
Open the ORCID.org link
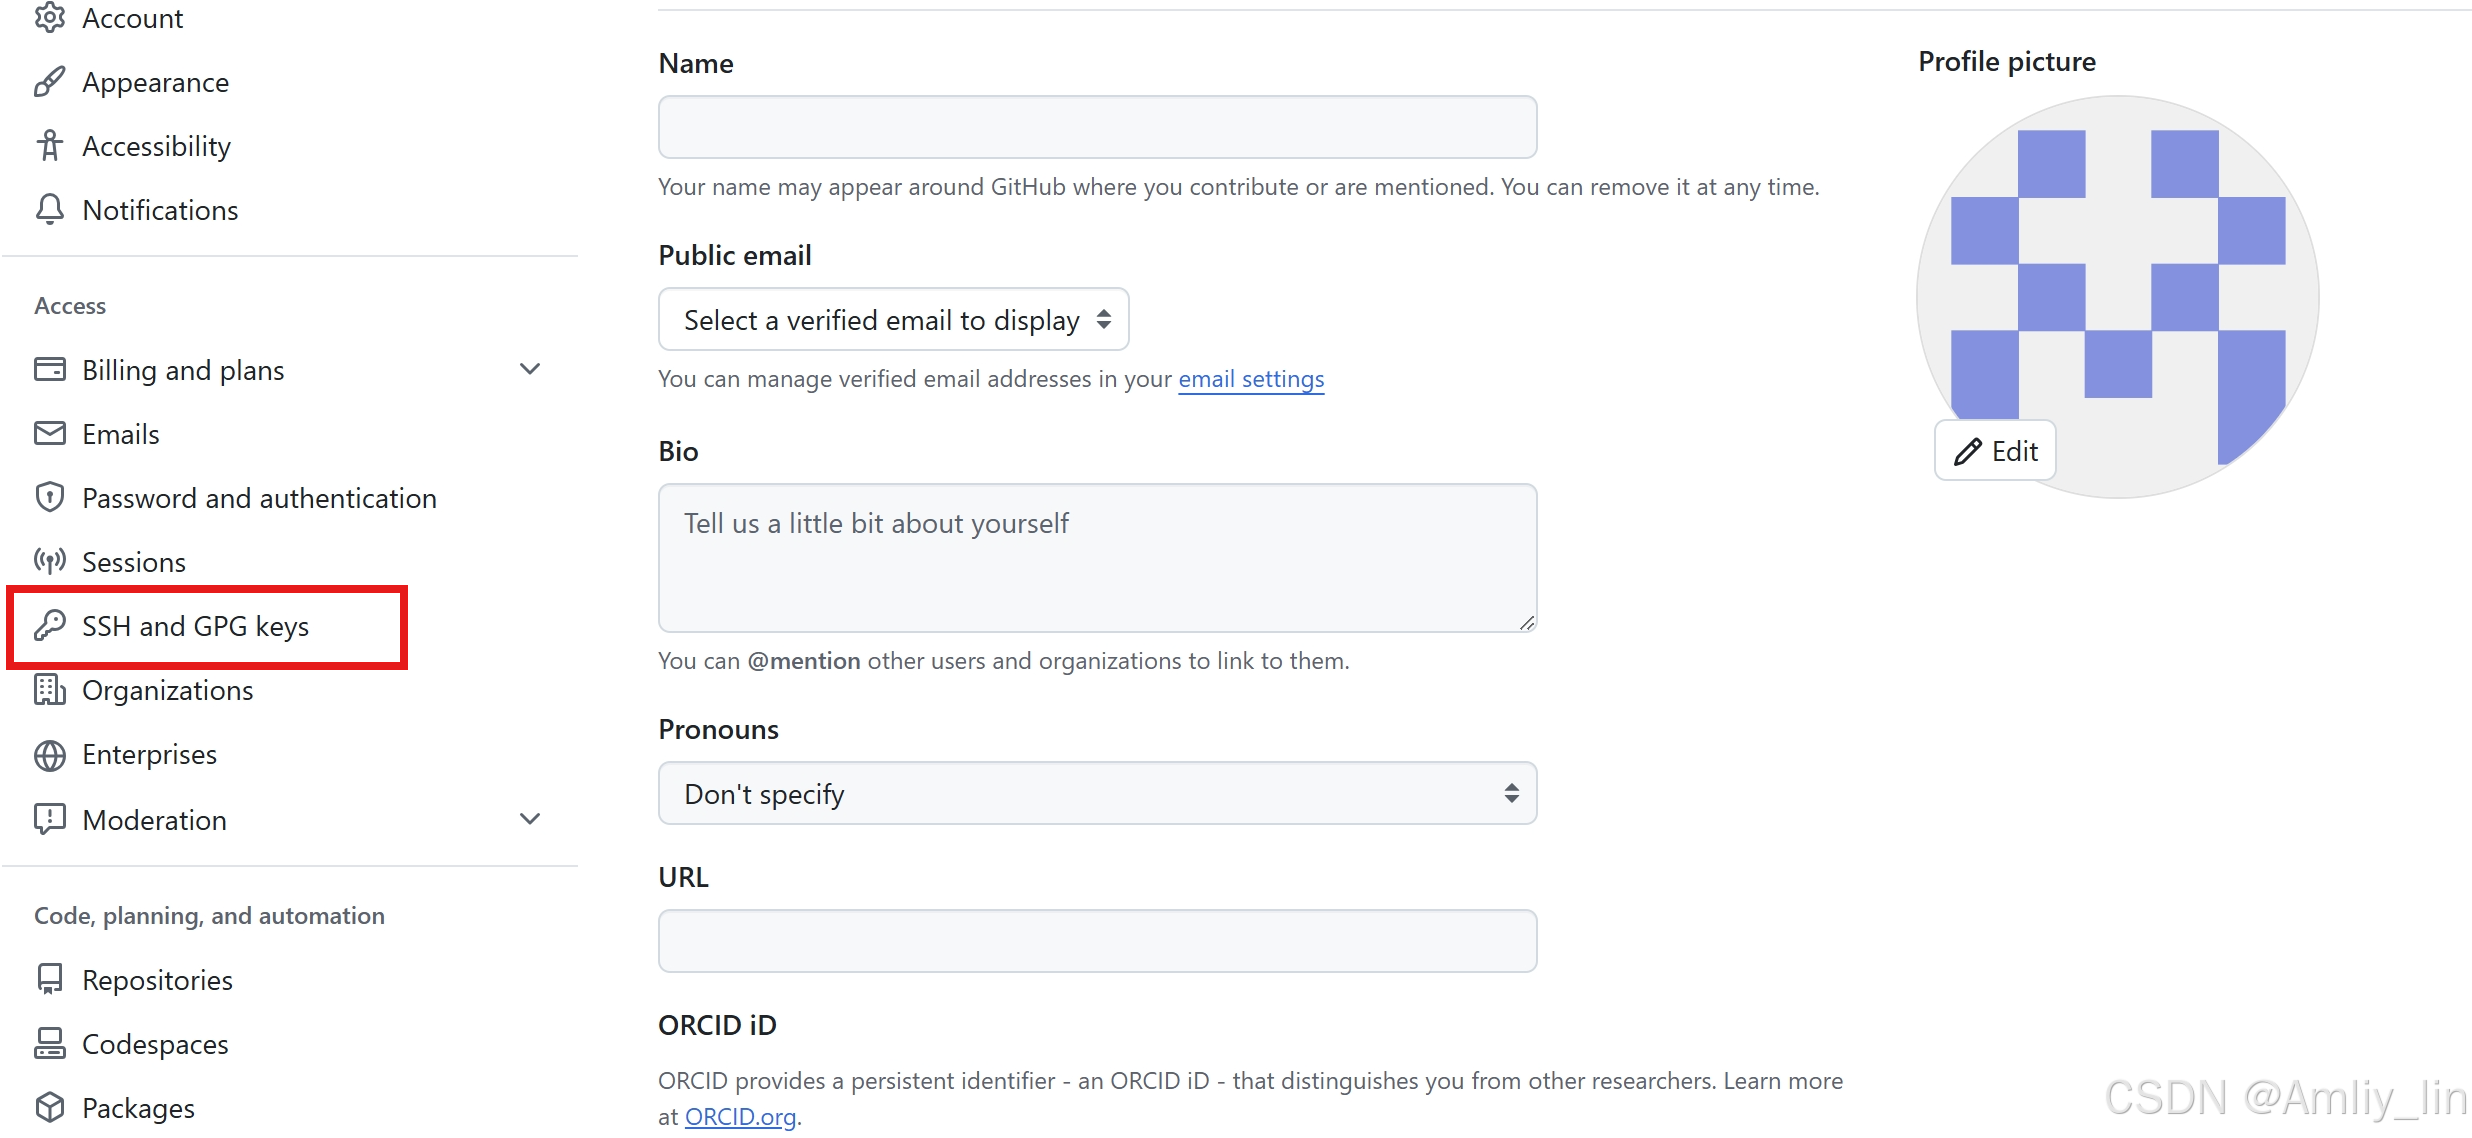[741, 1116]
